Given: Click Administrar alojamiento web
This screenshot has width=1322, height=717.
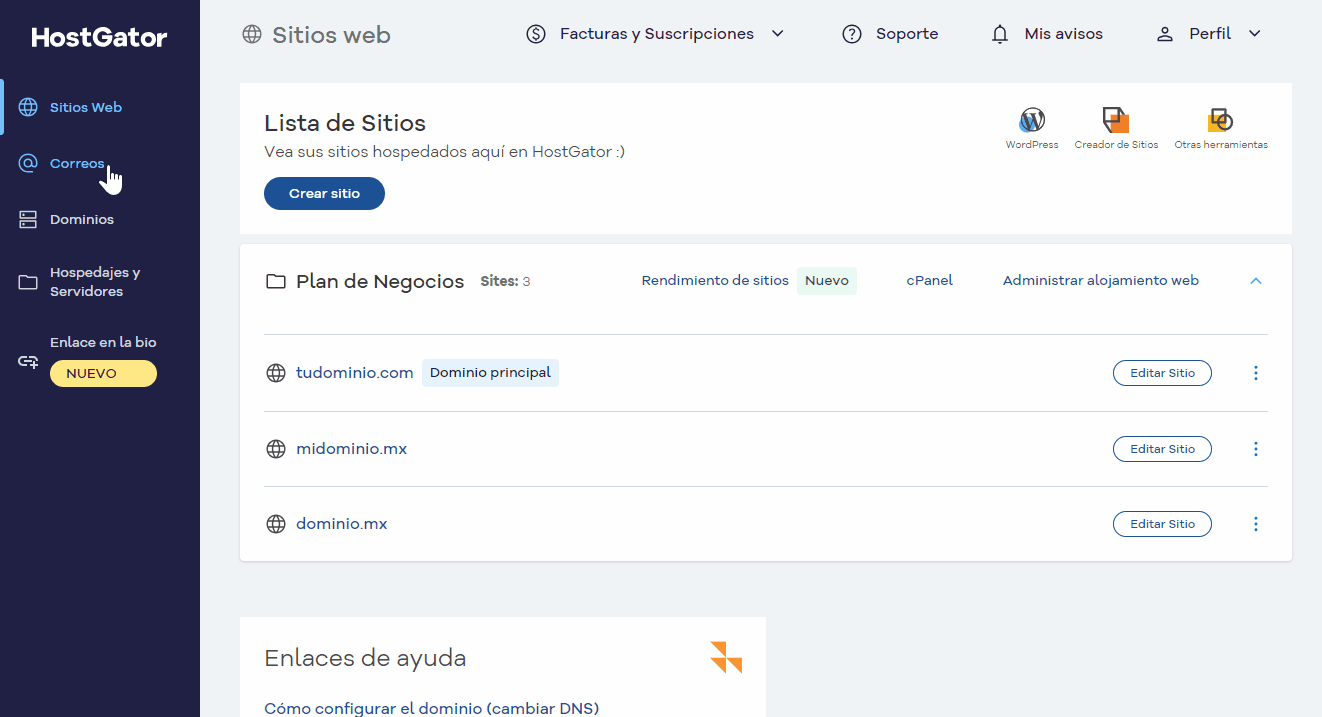Looking at the screenshot, I should 1101,280.
